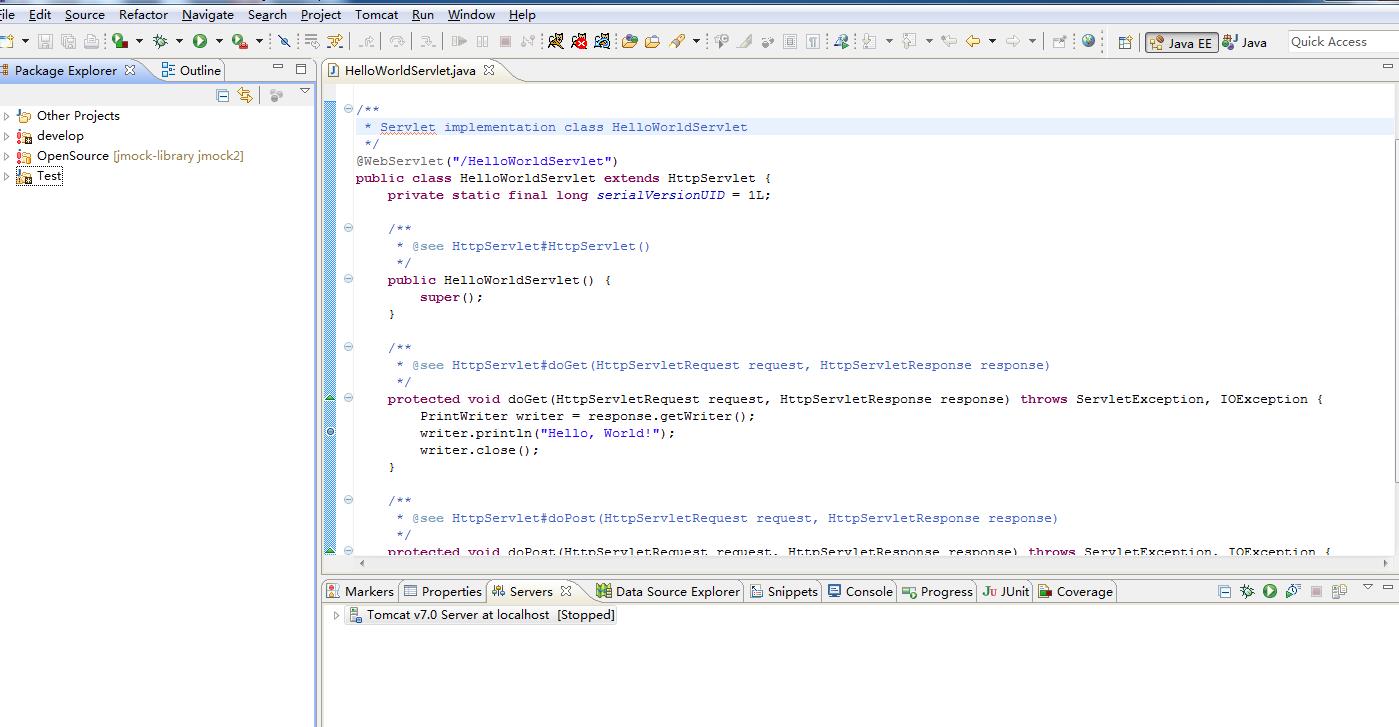The image size is (1399, 727).
Task: Open the Servers view menu triangle
Action: [1368, 587]
